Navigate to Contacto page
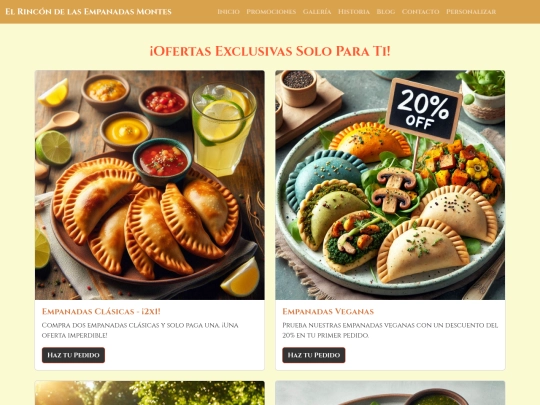 (x=420, y=12)
